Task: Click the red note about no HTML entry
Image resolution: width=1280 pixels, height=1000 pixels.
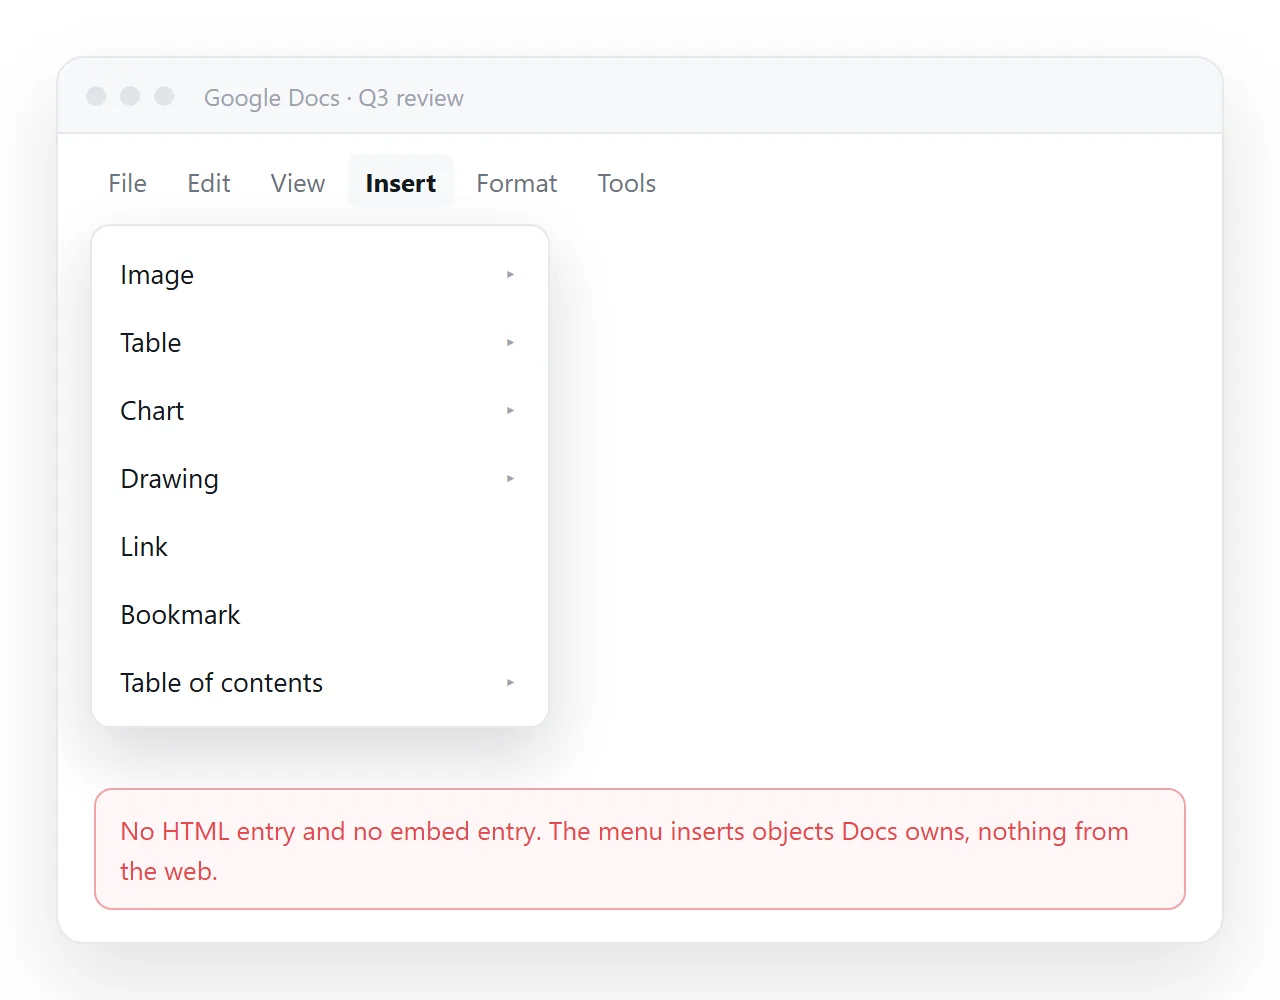Action: 640,849
